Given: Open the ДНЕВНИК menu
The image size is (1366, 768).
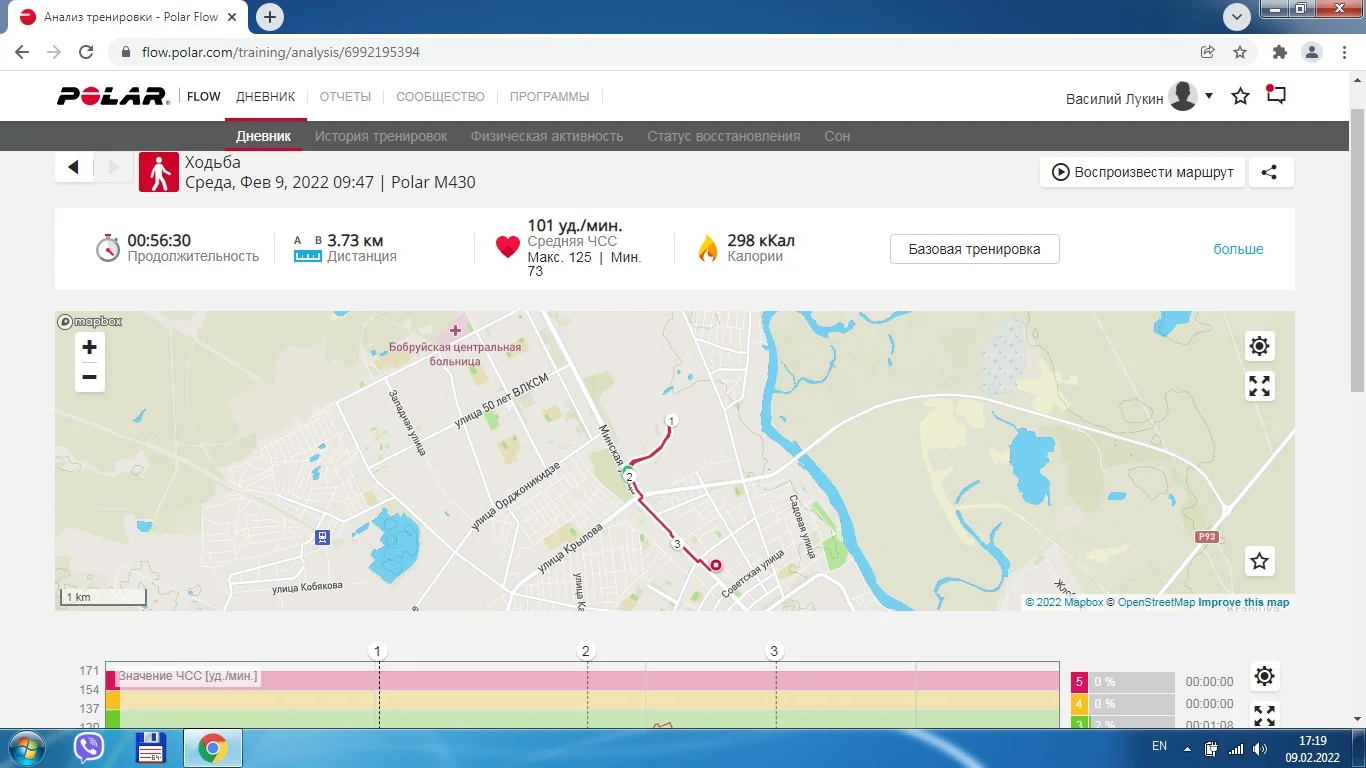Looking at the screenshot, I should point(266,97).
